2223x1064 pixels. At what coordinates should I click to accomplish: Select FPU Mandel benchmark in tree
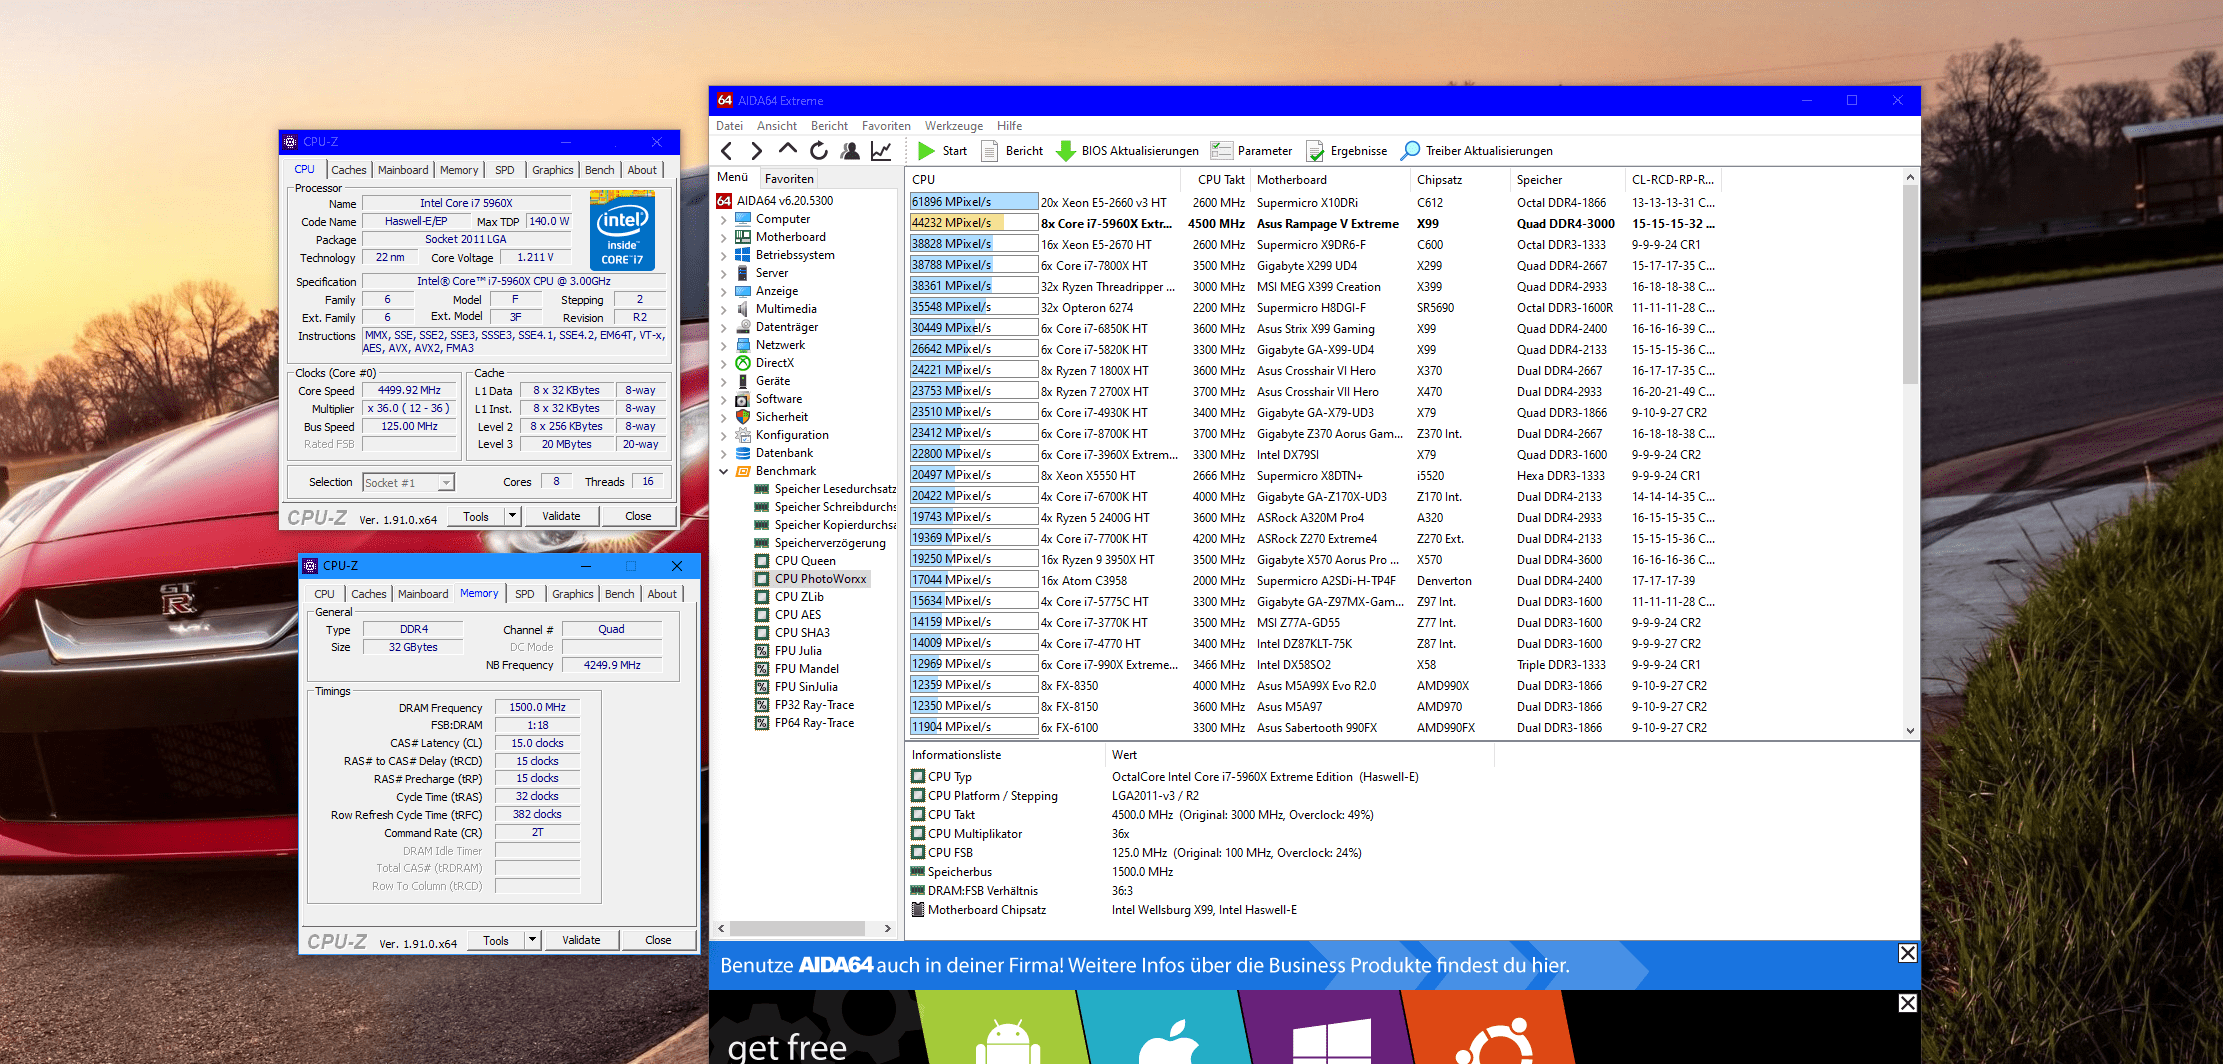807,669
